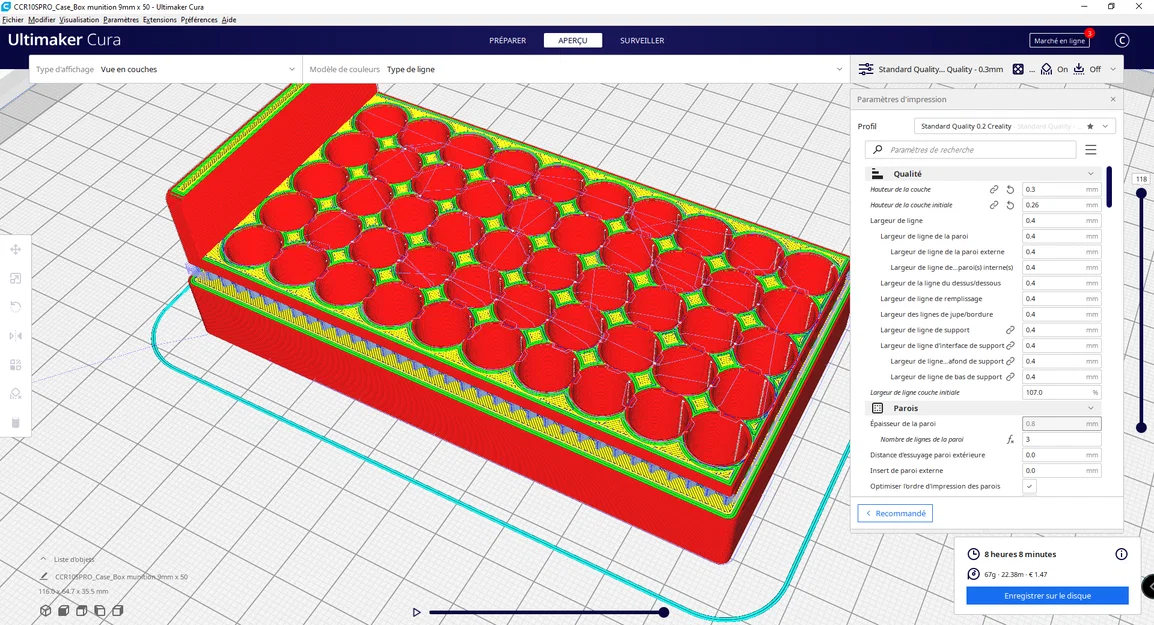Open the Extensions menu
This screenshot has height=625, width=1154.
coord(160,20)
